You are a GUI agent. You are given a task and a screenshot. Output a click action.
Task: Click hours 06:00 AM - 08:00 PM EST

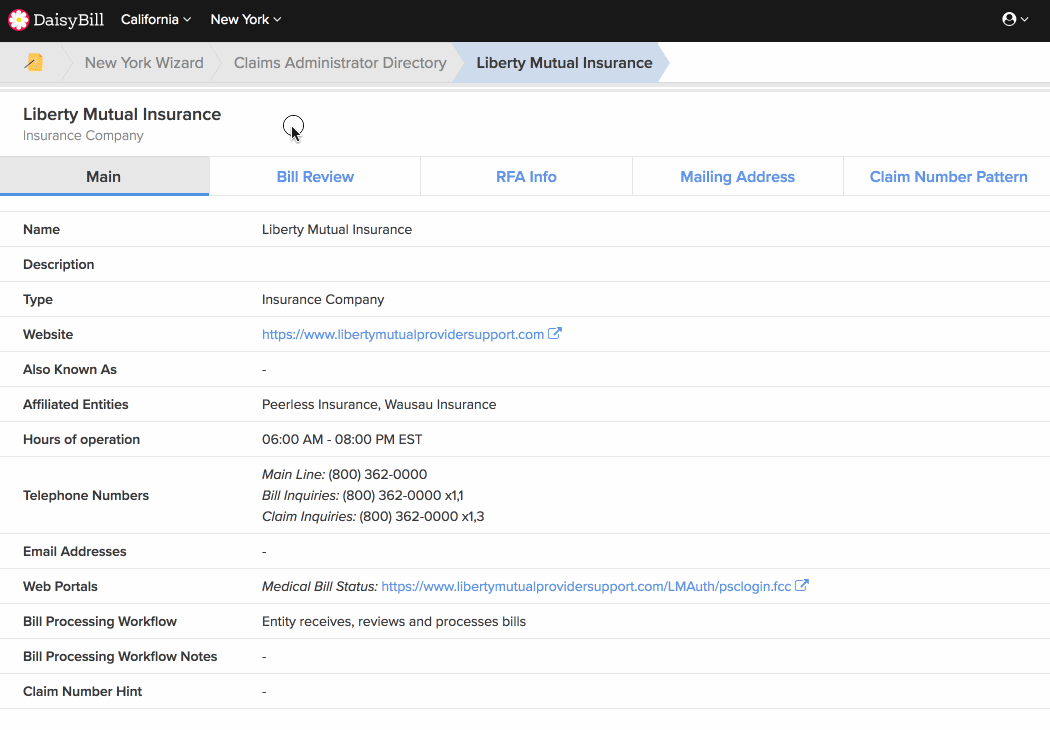coord(342,439)
